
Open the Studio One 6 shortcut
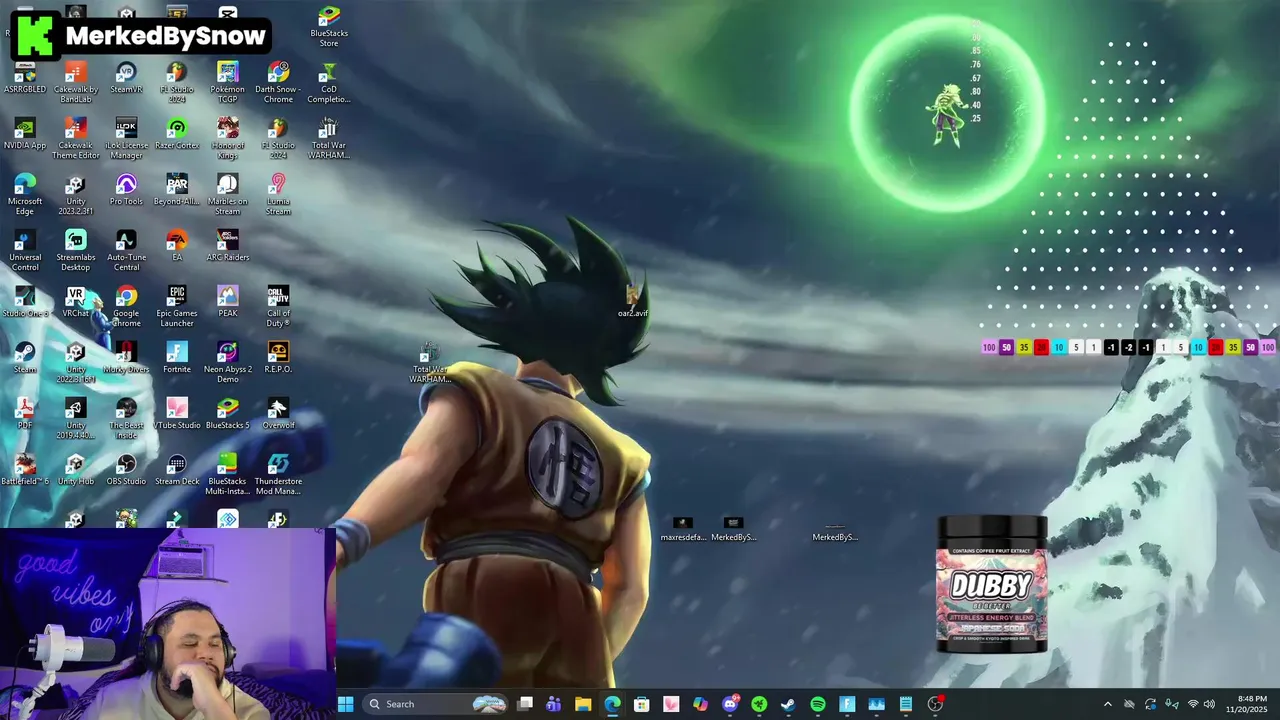tap(25, 303)
